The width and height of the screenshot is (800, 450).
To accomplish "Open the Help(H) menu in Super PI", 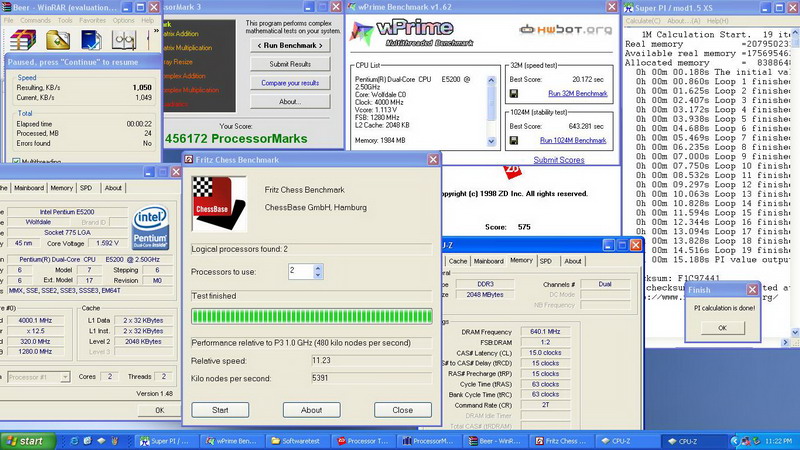I will (x=717, y=21).
